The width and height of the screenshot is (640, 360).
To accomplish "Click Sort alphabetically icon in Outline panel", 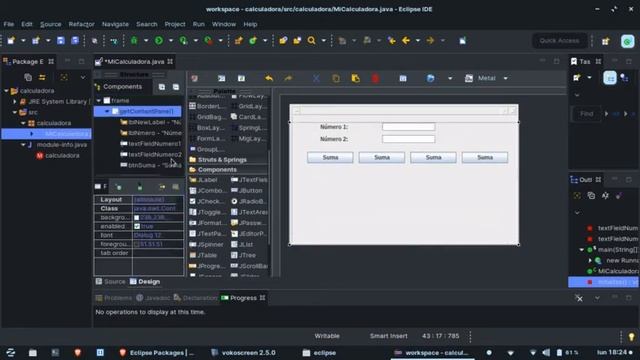I will click(605, 196).
